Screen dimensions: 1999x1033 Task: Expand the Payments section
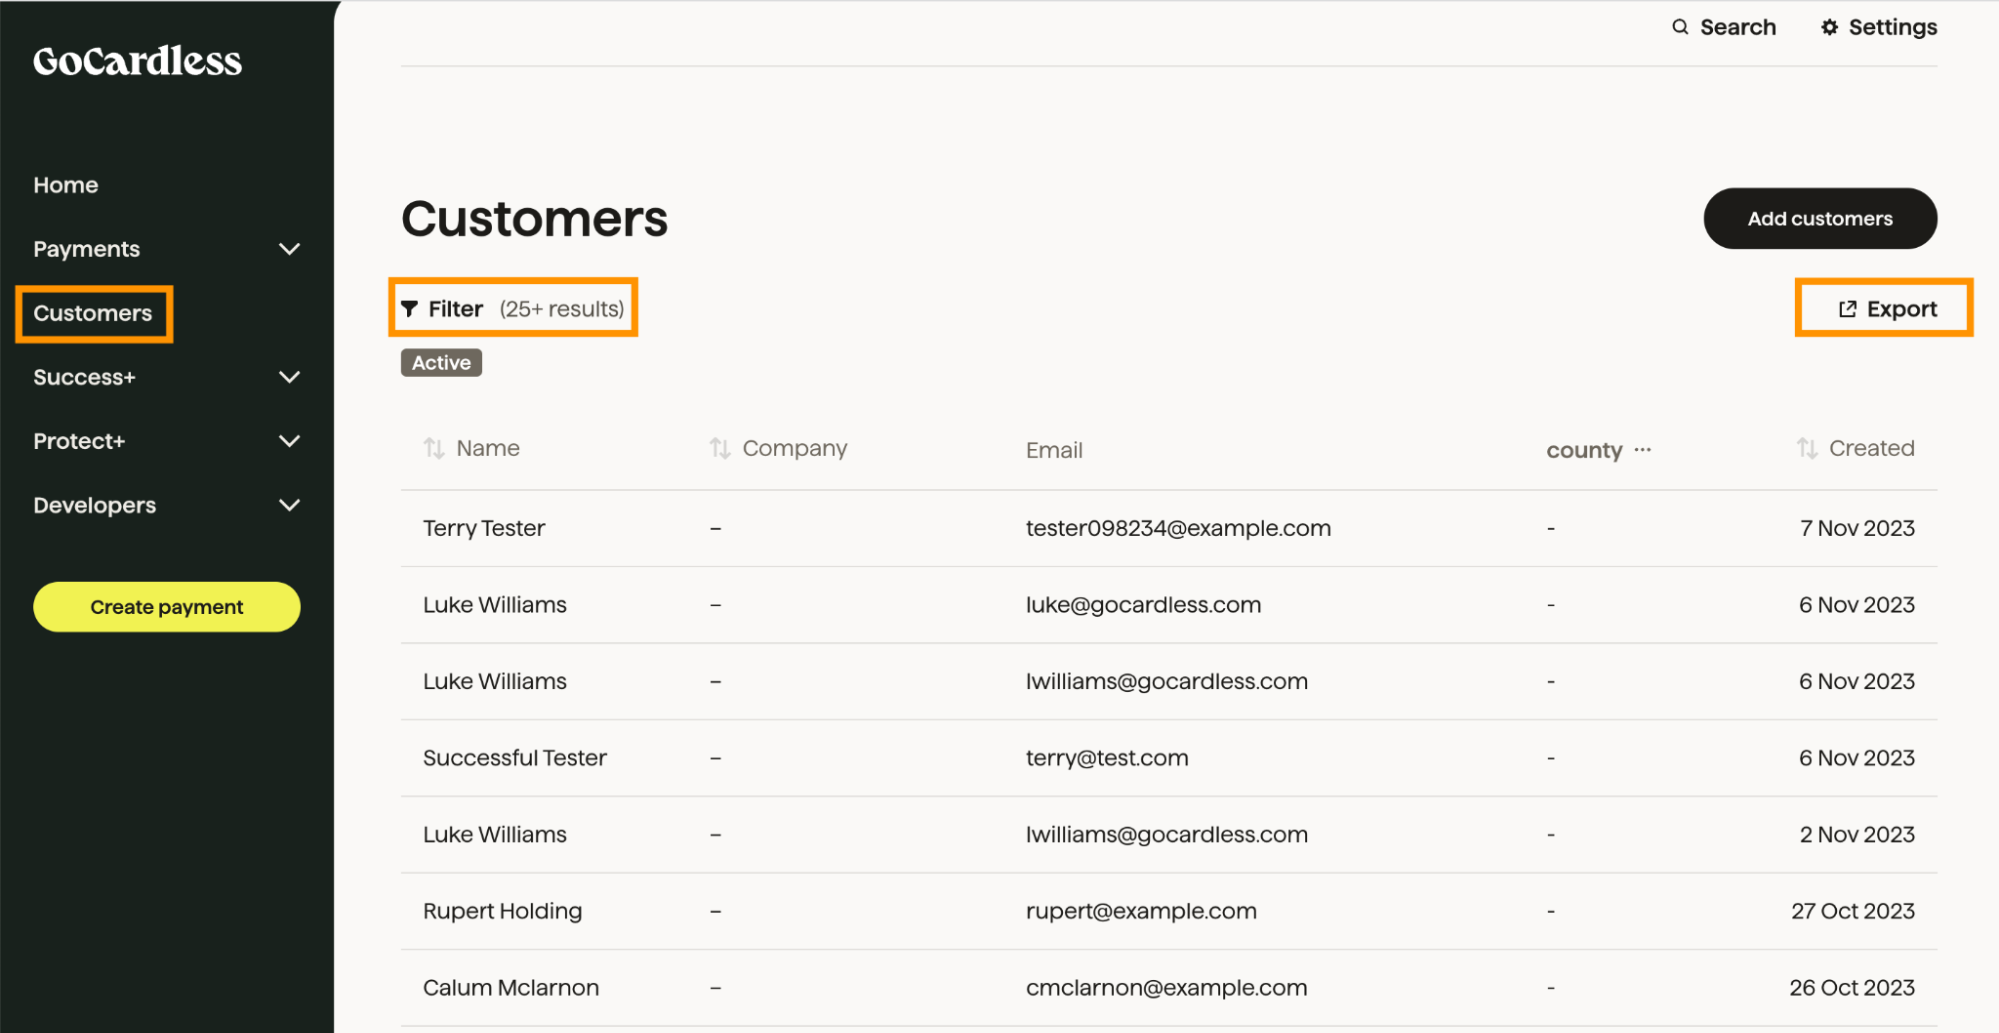coord(290,249)
